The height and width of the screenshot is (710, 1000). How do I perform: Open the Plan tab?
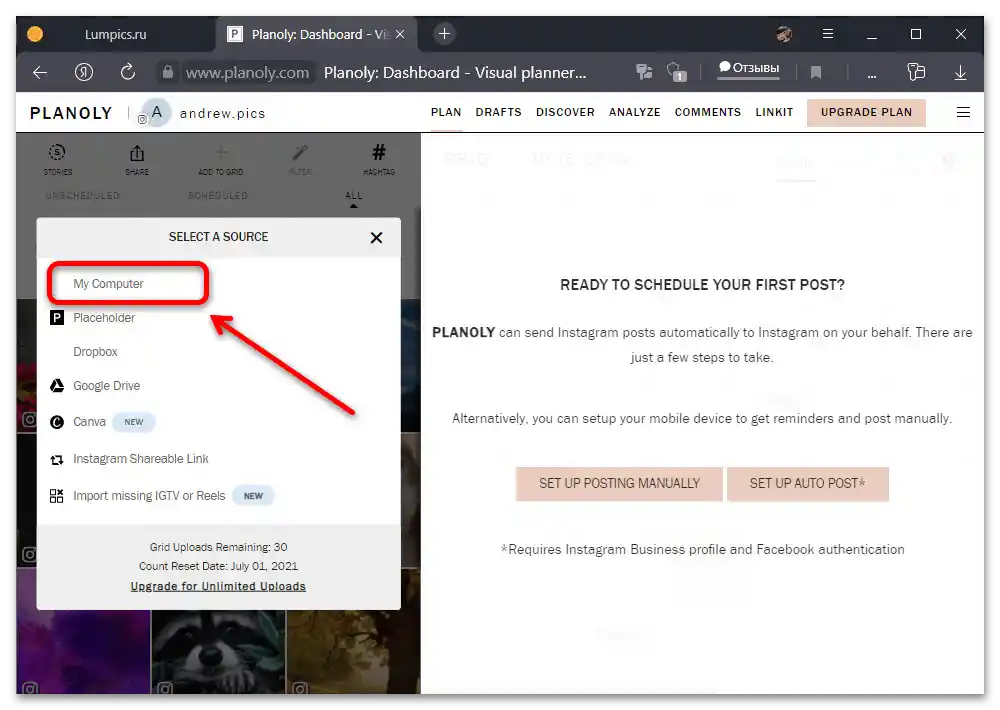click(446, 112)
